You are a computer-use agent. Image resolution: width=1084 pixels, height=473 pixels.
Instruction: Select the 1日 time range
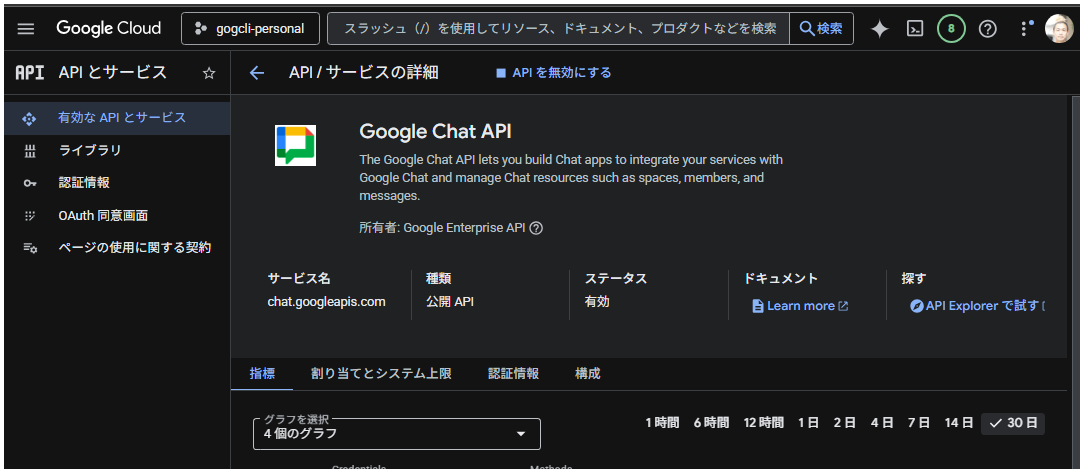pos(808,423)
